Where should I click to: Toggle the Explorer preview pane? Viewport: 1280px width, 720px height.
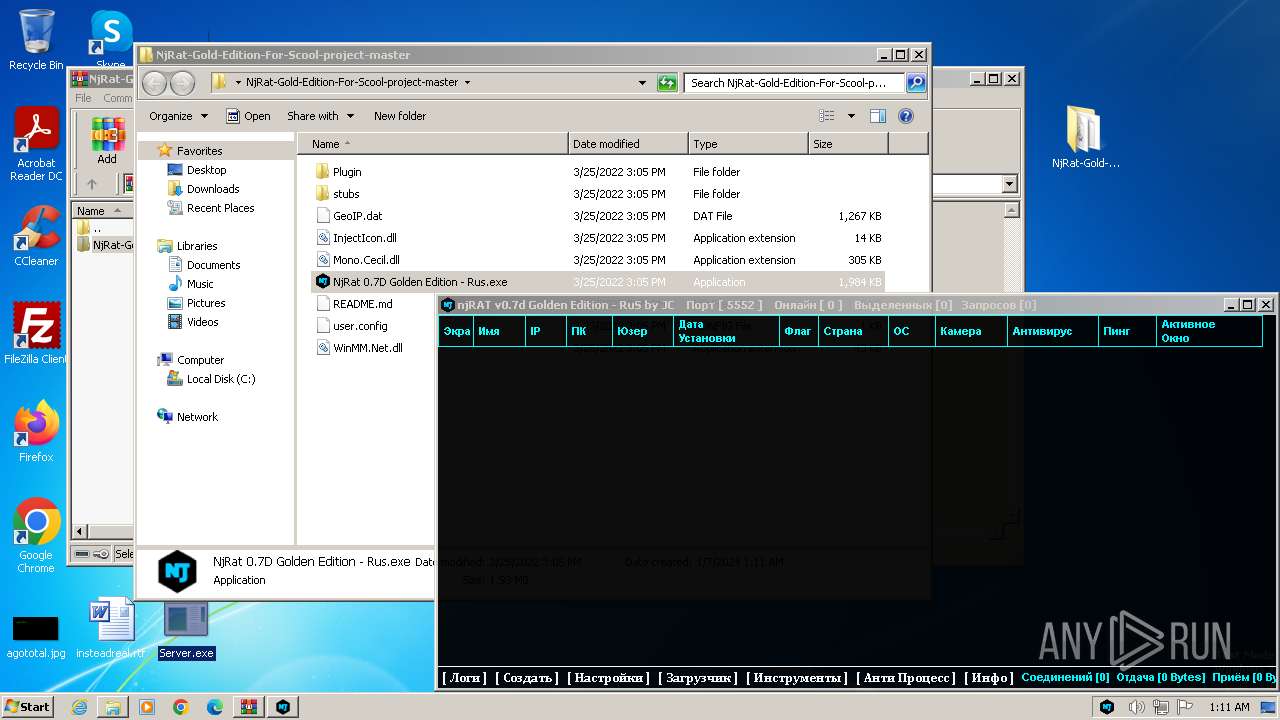pos(877,116)
